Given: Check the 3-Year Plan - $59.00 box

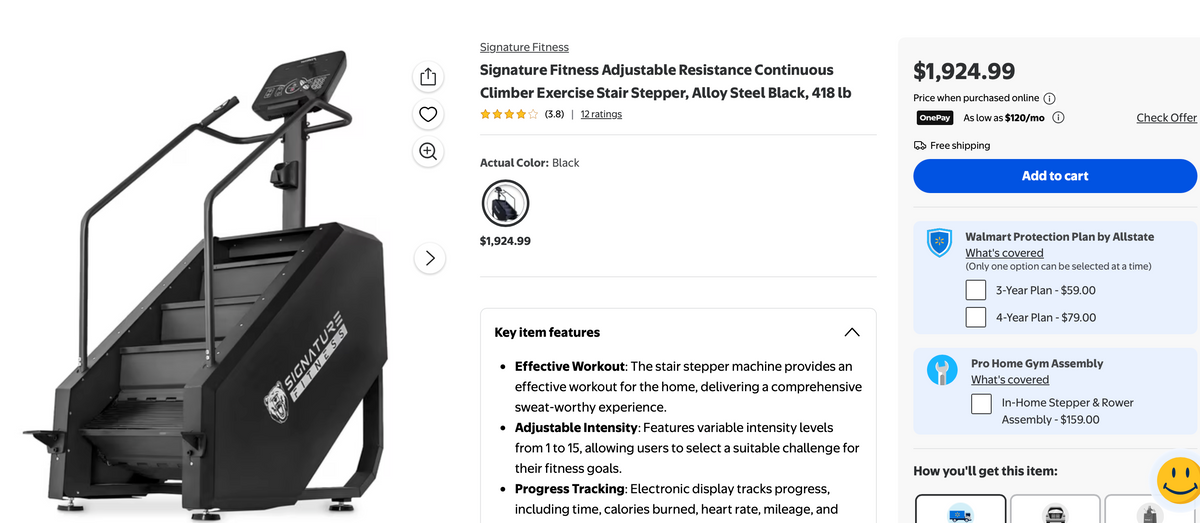Looking at the screenshot, I should [976, 290].
